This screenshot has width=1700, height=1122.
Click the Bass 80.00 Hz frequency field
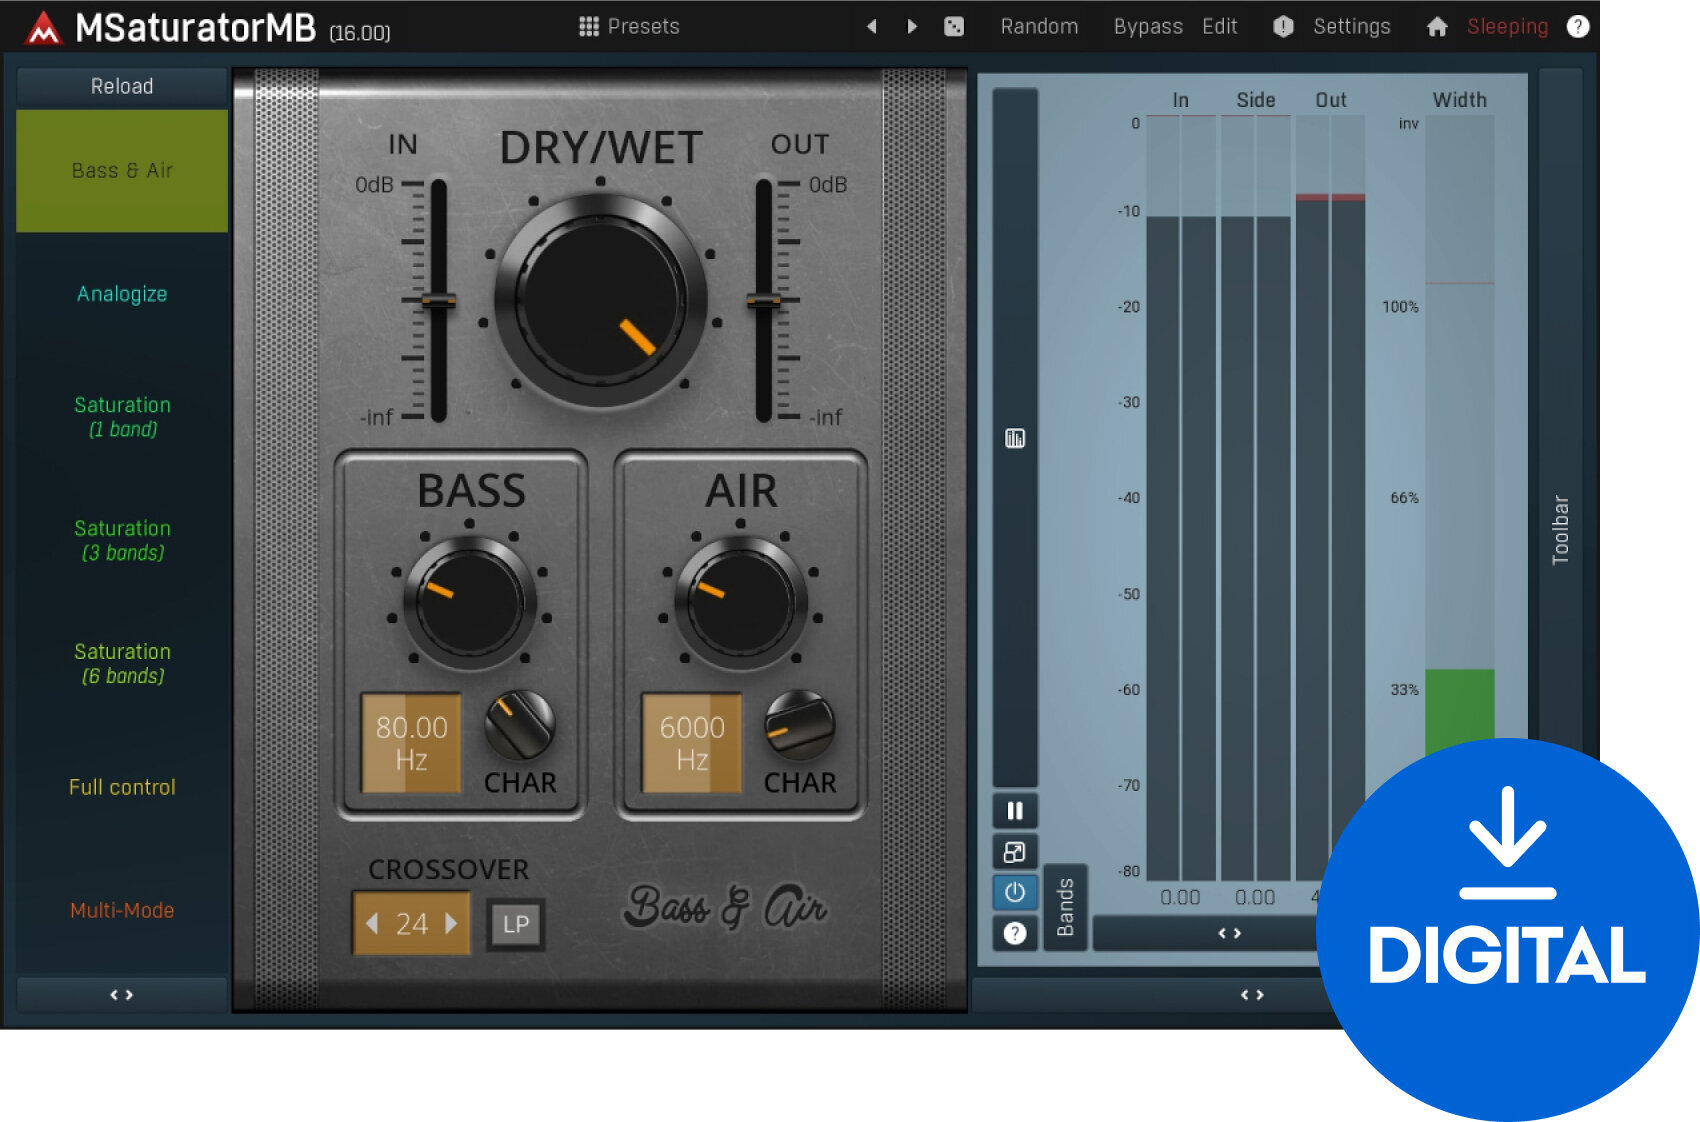[411, 743]
